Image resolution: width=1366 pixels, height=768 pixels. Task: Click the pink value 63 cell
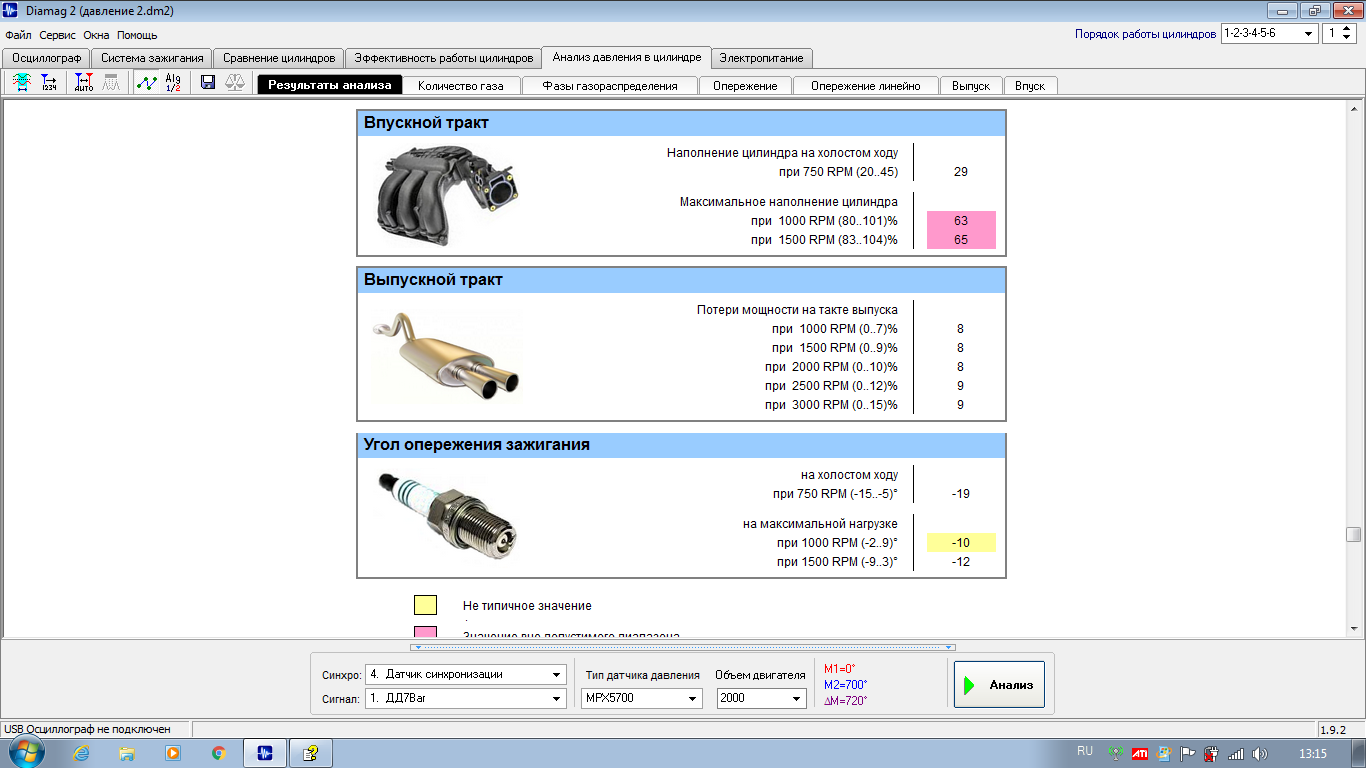(x=961, y=220)
